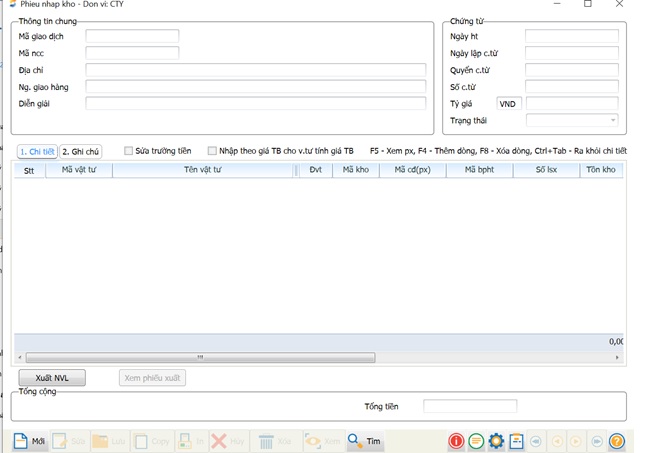
Task: Click the scrollbar right arrow
Action: click(x=617, y=357)
